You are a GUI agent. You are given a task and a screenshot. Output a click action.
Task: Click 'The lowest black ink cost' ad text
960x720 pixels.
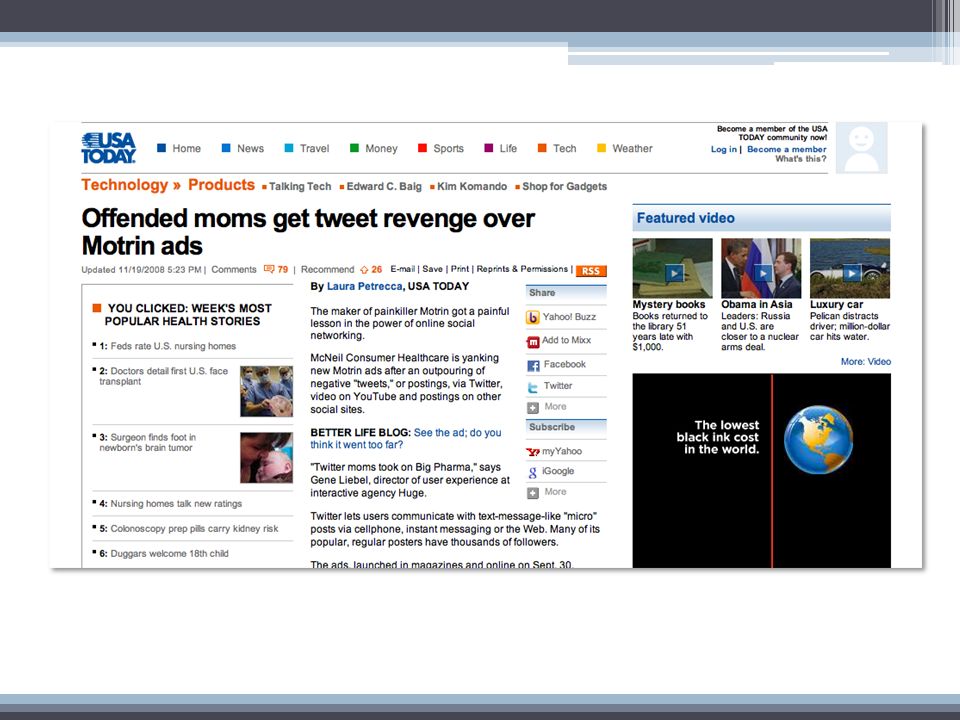coord(718,437)
